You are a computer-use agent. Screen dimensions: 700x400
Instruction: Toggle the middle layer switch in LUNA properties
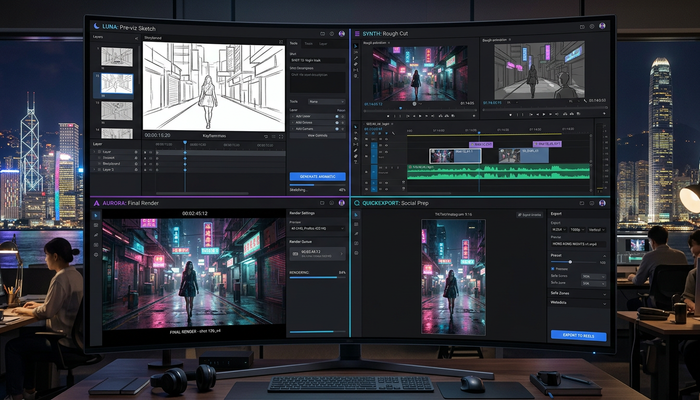click(337, 122)
